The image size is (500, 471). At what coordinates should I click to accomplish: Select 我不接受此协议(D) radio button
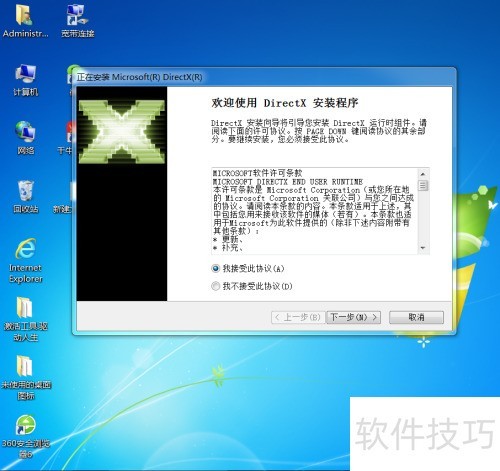[216, 286]
